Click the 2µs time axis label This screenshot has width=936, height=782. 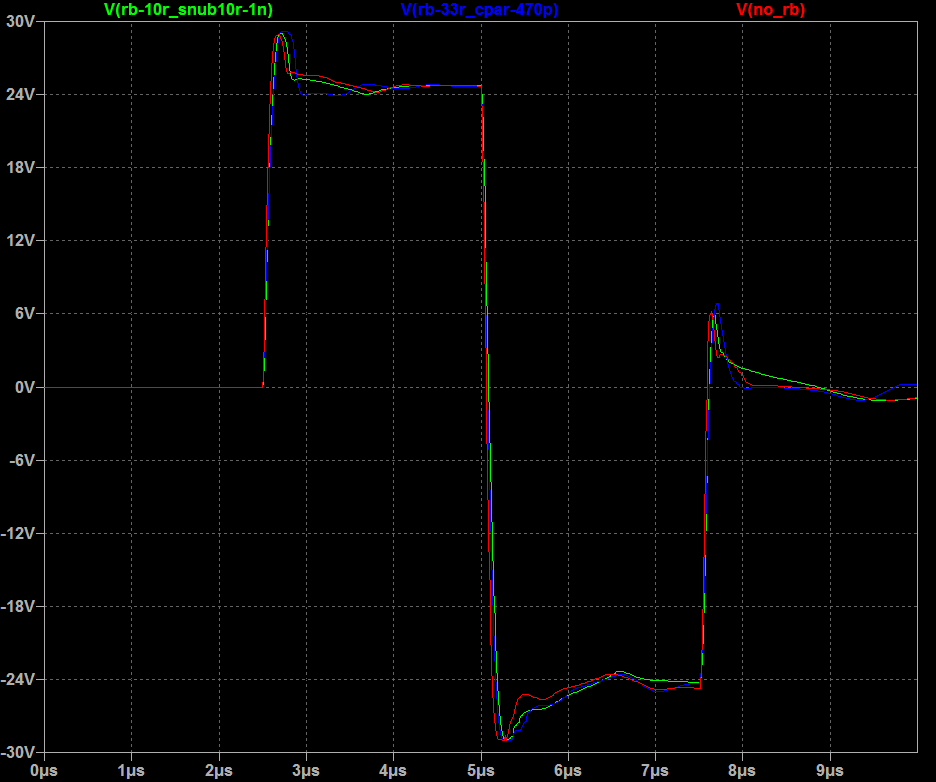218,771
